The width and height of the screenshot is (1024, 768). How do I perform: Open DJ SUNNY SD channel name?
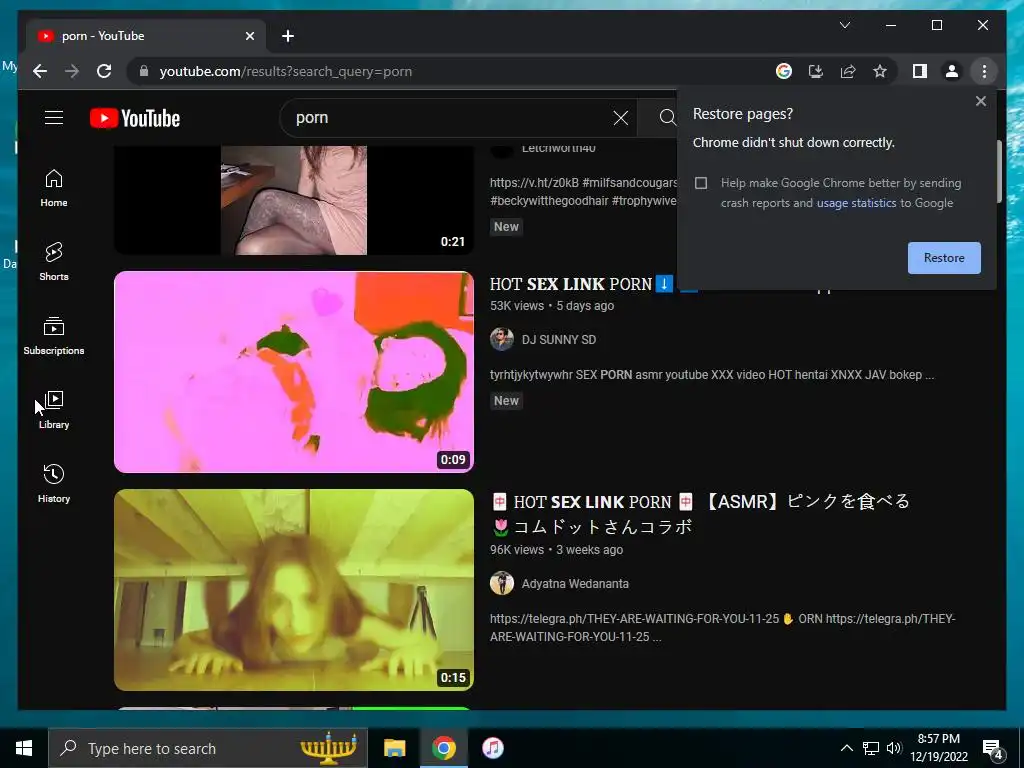(558, 340)
